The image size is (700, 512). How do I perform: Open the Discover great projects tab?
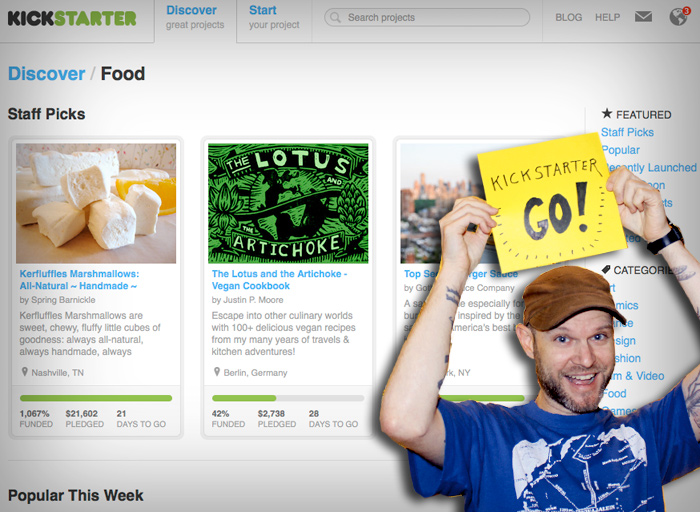pos(195,17)
